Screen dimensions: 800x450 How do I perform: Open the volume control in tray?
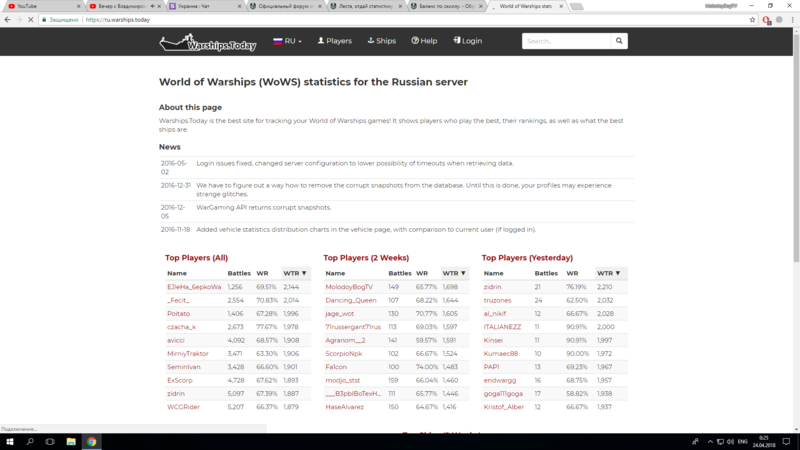[730, 442]
